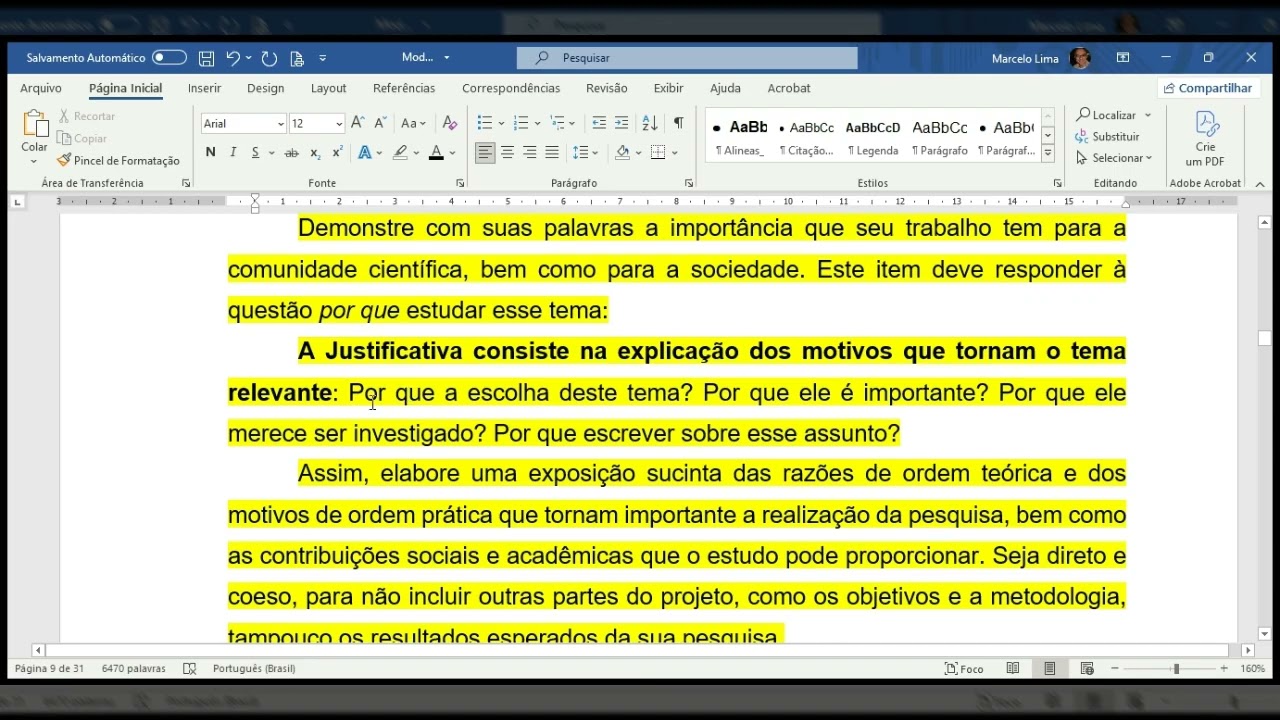Apply paragraph shading with the paint bucket

click(x=622, y=152)
